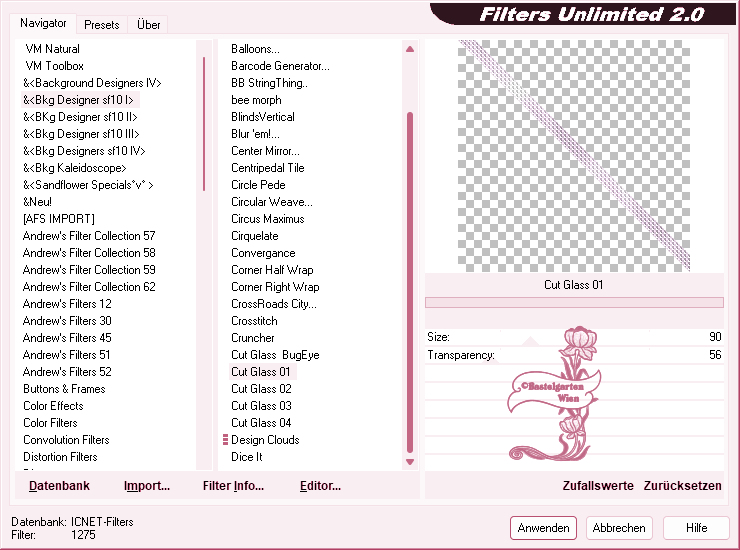Click the Transparency slider row
Screen dimensions: 740x550
coord(574,355)
